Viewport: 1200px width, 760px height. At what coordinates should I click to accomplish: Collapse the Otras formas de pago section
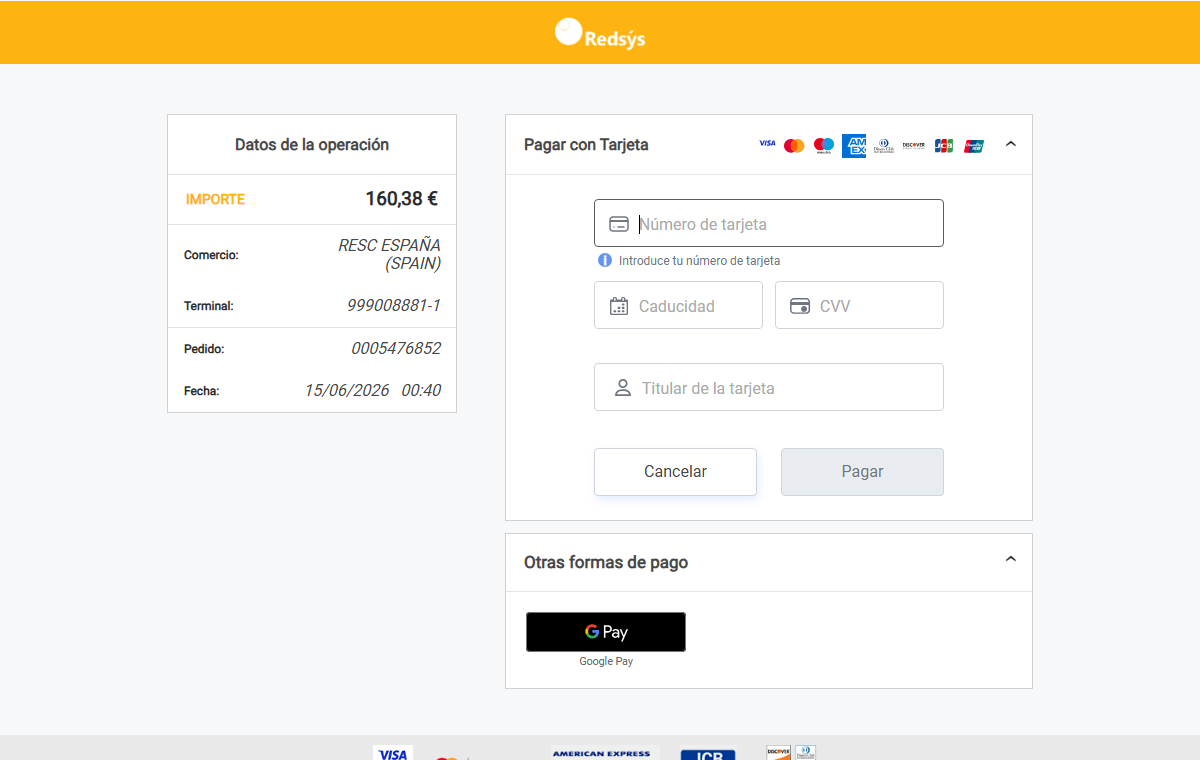(1010, 559)
